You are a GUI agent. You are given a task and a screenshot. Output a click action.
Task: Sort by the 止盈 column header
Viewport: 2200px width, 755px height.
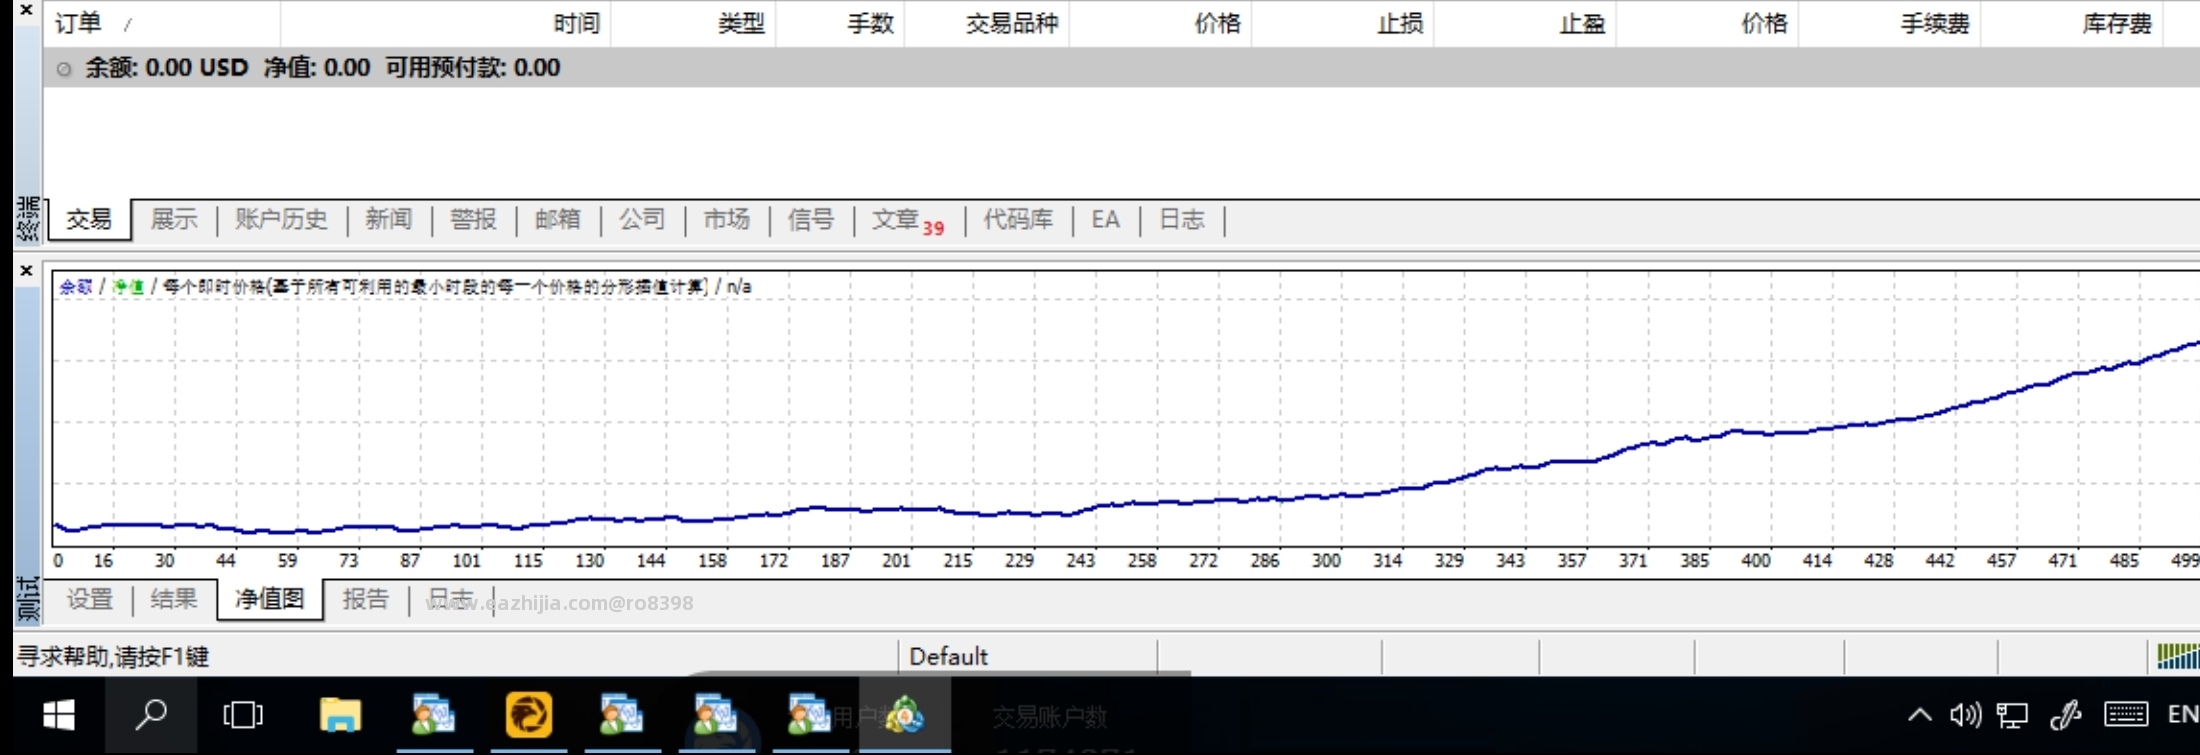point(1525,24)
